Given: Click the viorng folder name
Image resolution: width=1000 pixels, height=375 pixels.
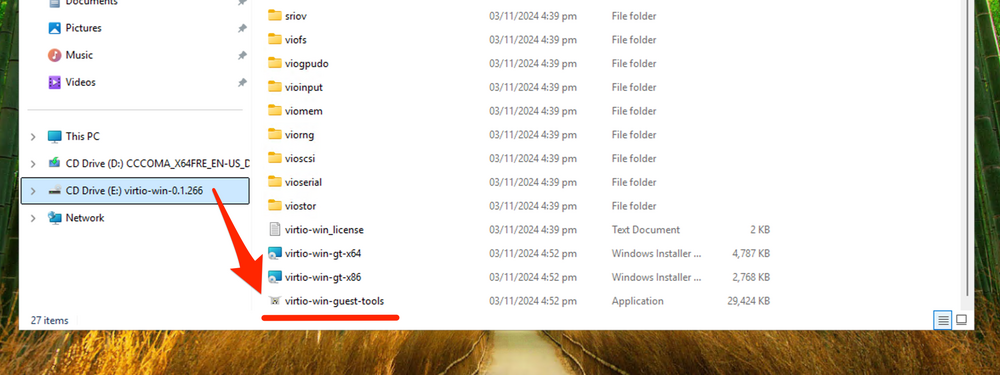Looking at the screenshot, I should [x=300, y=135].
